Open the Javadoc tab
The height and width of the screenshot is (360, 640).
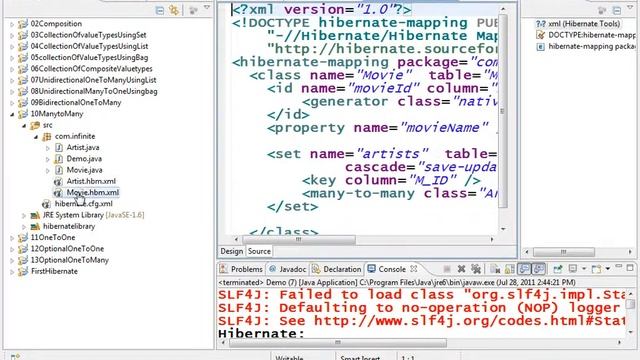pos(287,269)
